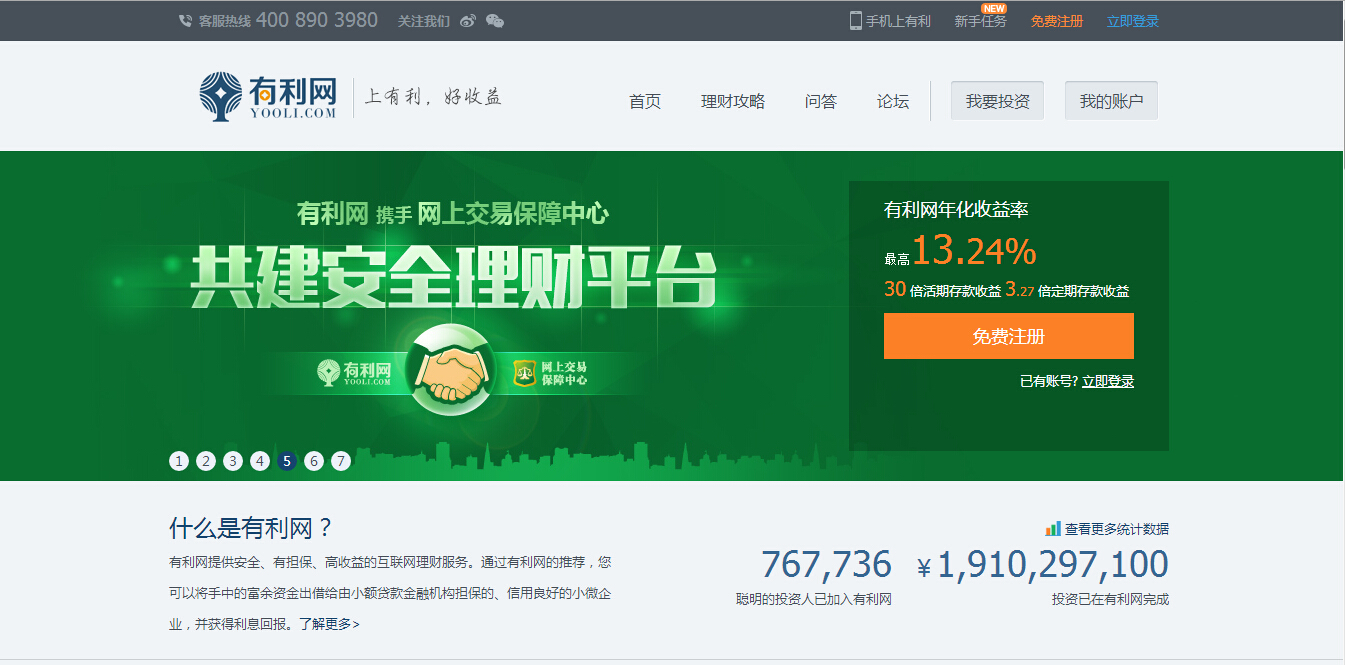Click the mobile phone icon
Viewport: 1345px width, 665px height.
856,20
